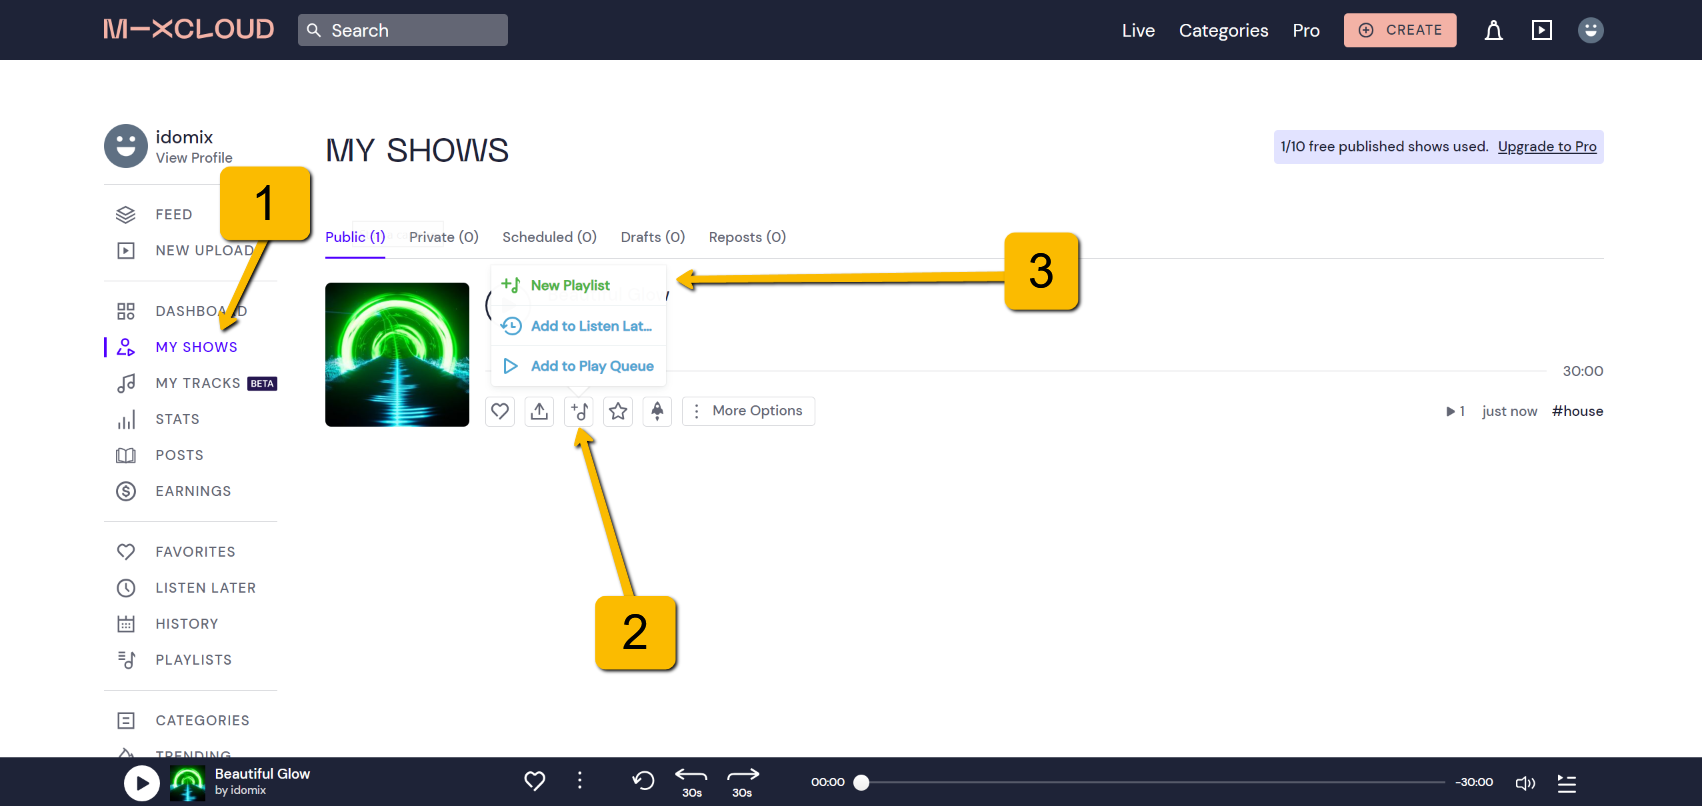Screen dimensions: 1702x806
Task: Click the playback progress slider handle
Action: (x=861, y=783)
